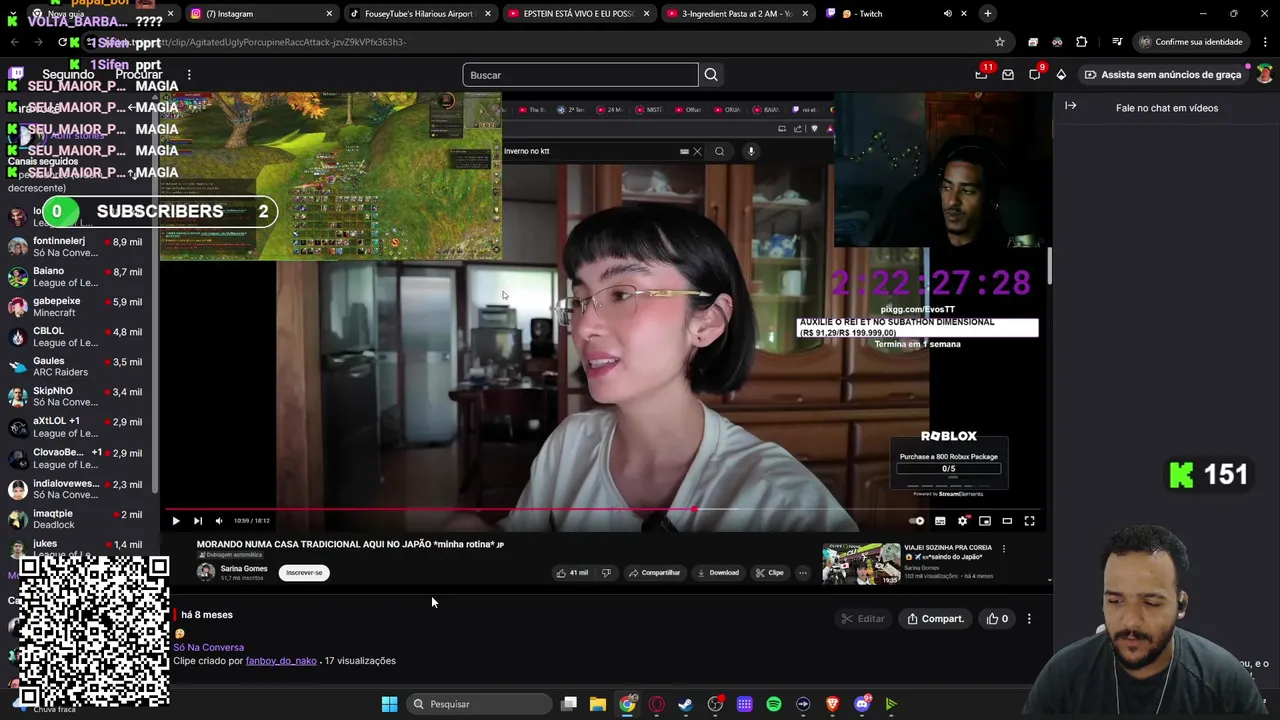Open gabepeixe Minecraft channel in sidebar
1280x720 pixels.
76,307
